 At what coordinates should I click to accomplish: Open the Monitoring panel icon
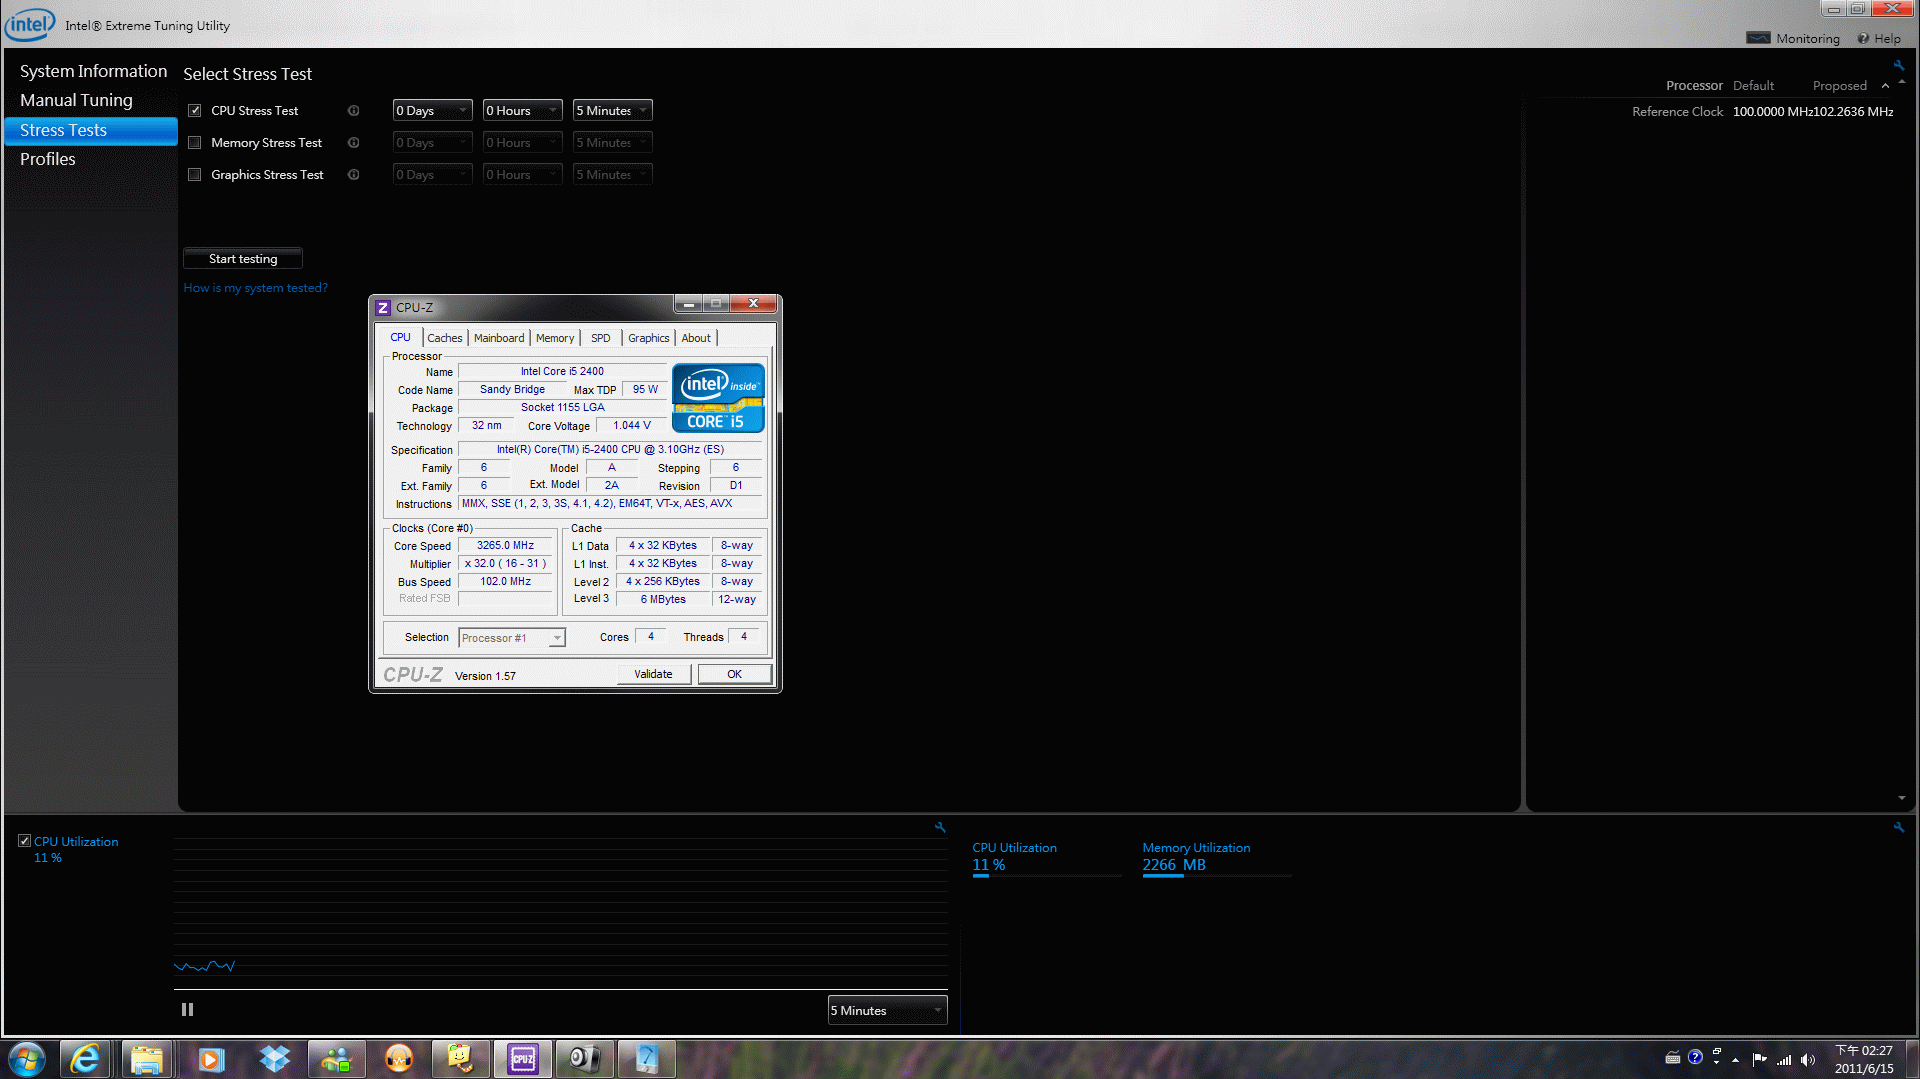tap(1758, 38)
